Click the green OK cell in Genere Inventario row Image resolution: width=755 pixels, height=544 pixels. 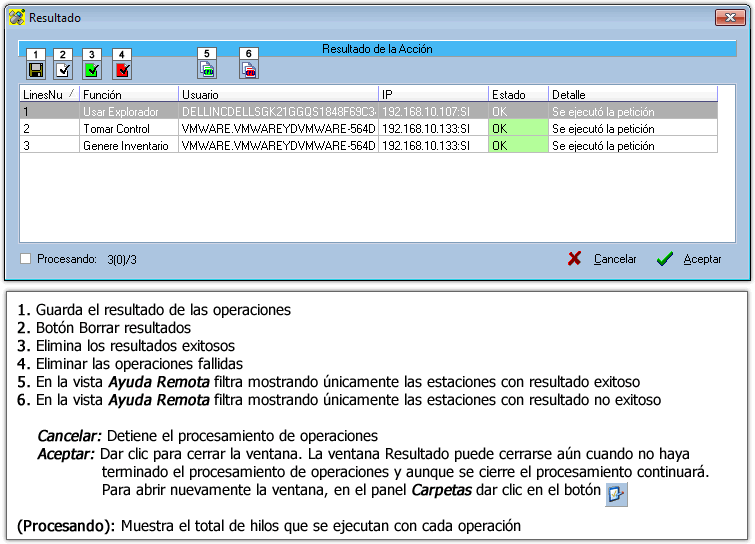[519, 145]
